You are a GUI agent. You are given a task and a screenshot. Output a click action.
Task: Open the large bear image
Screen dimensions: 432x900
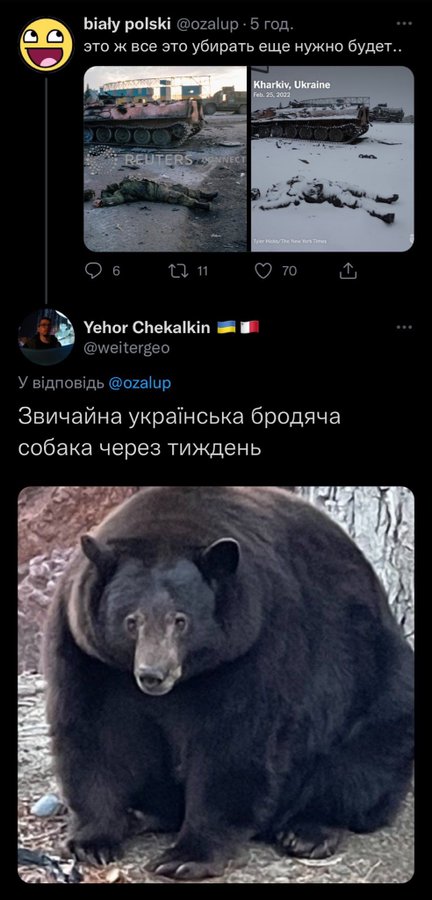click(216, 684)
